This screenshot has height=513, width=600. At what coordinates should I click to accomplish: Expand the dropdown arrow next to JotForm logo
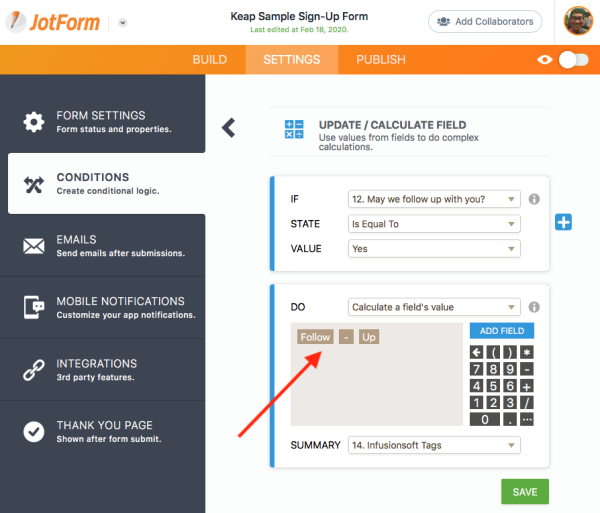pyautogui.click(x=122, y=23)
